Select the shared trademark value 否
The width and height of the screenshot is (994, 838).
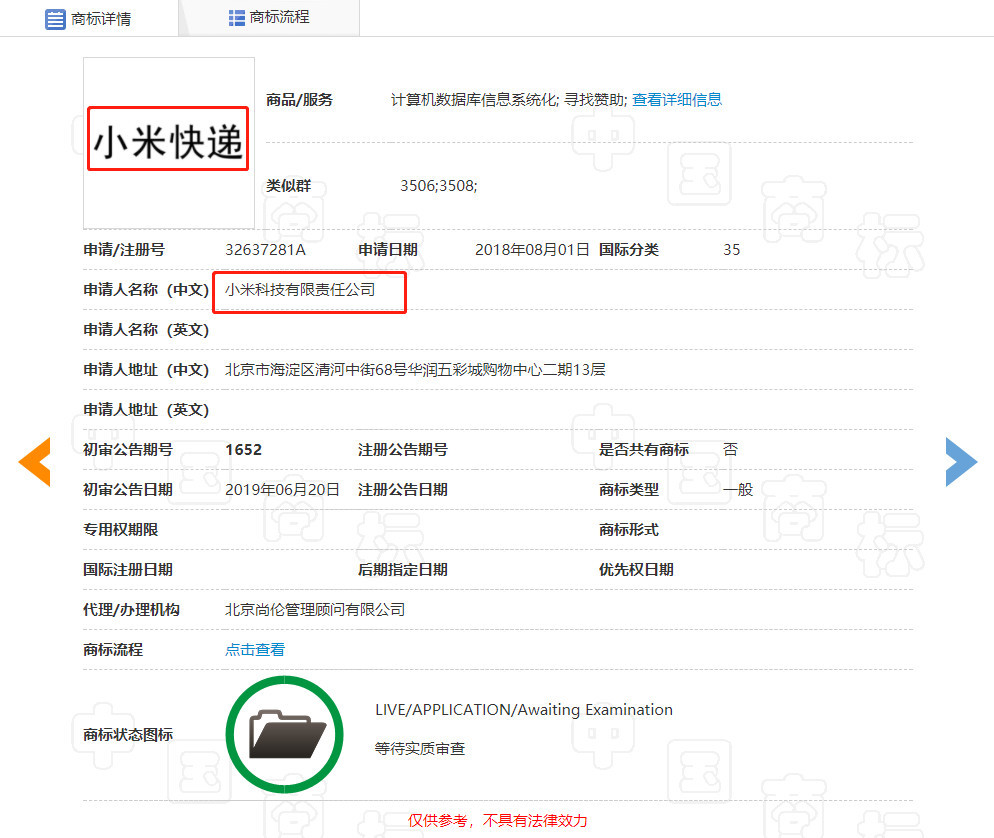730,449
